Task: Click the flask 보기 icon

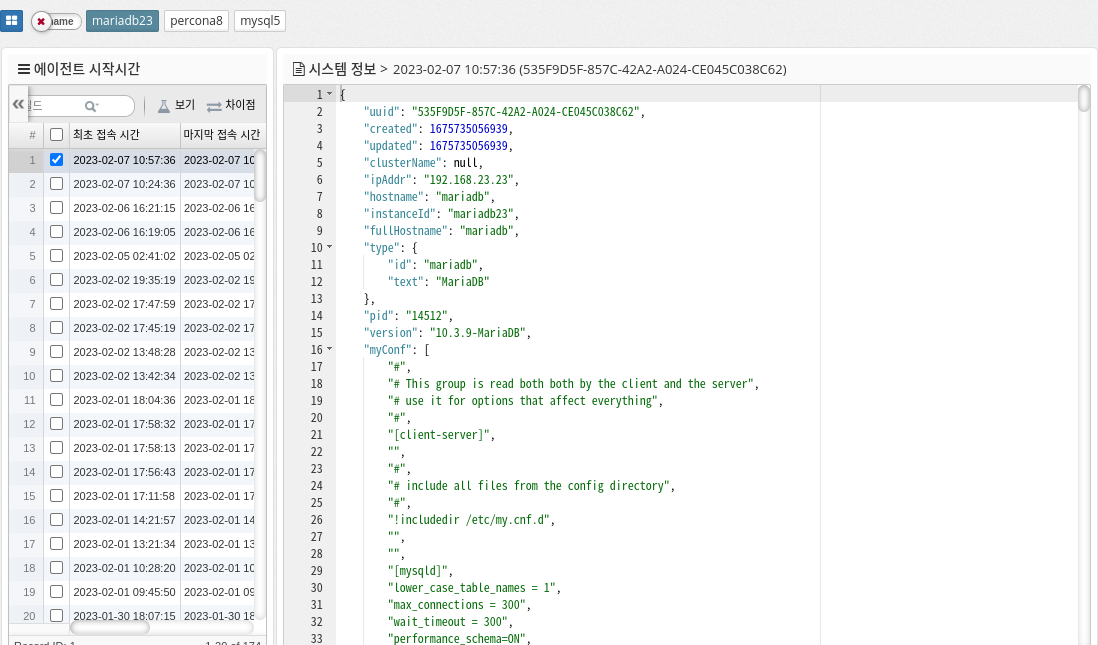Action: (x=164, y=106)
